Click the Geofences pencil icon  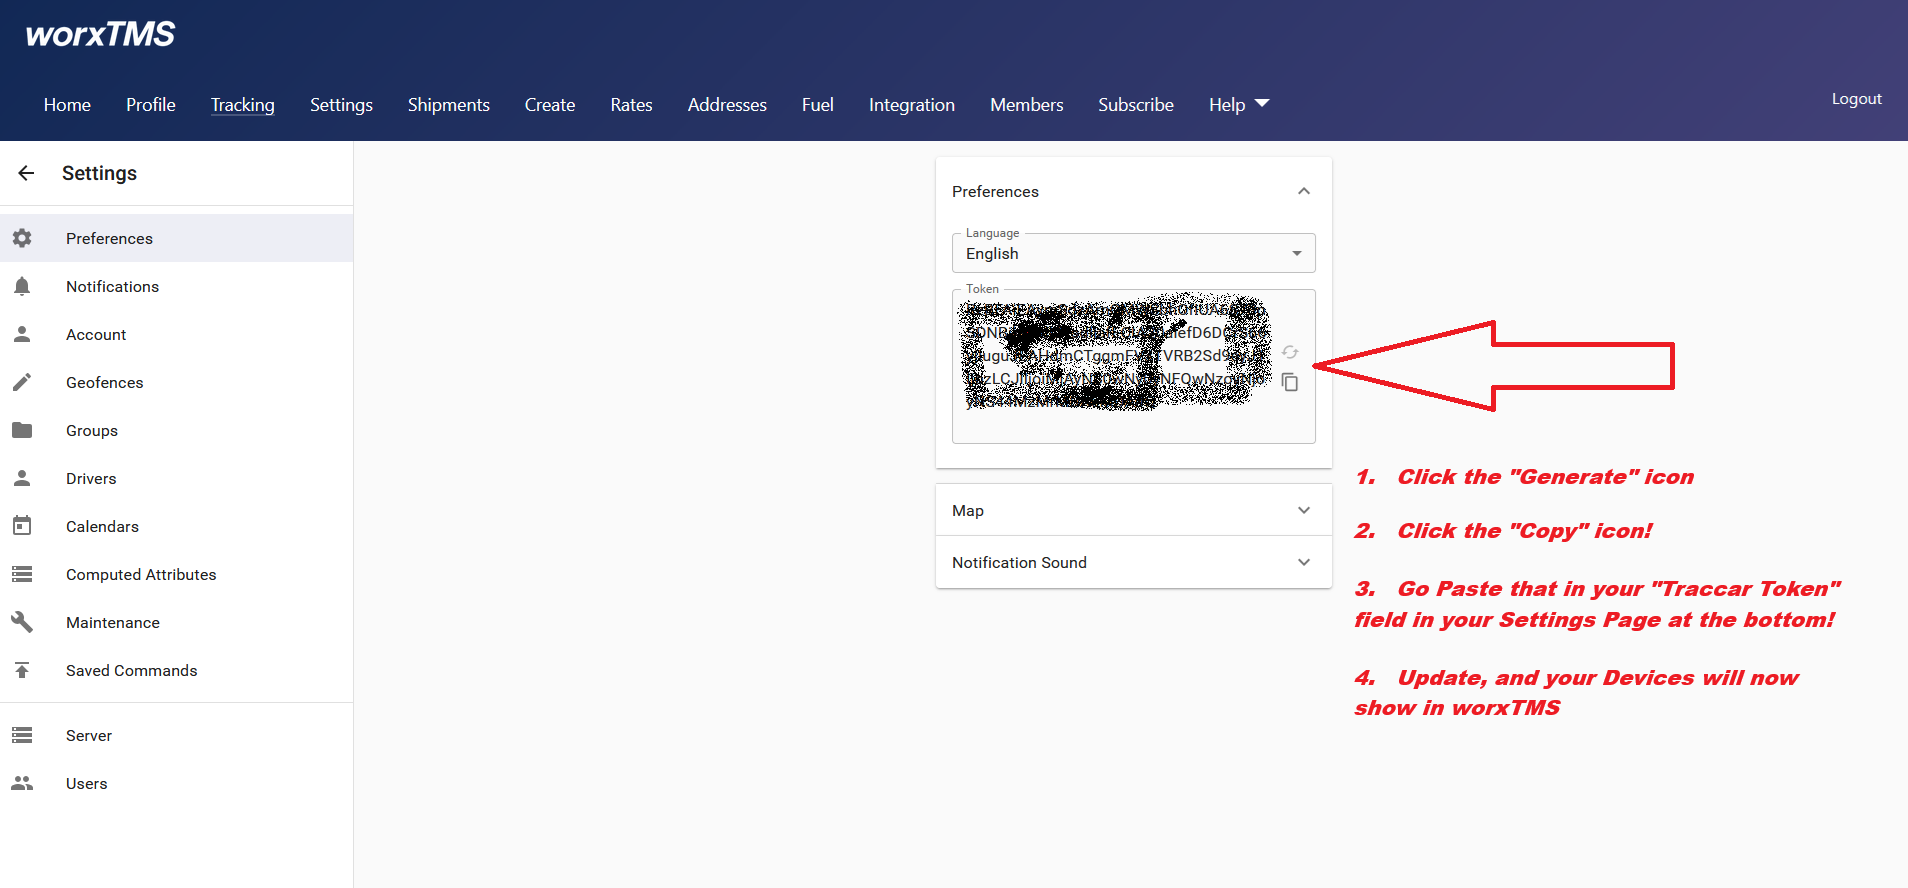[22, 382]
